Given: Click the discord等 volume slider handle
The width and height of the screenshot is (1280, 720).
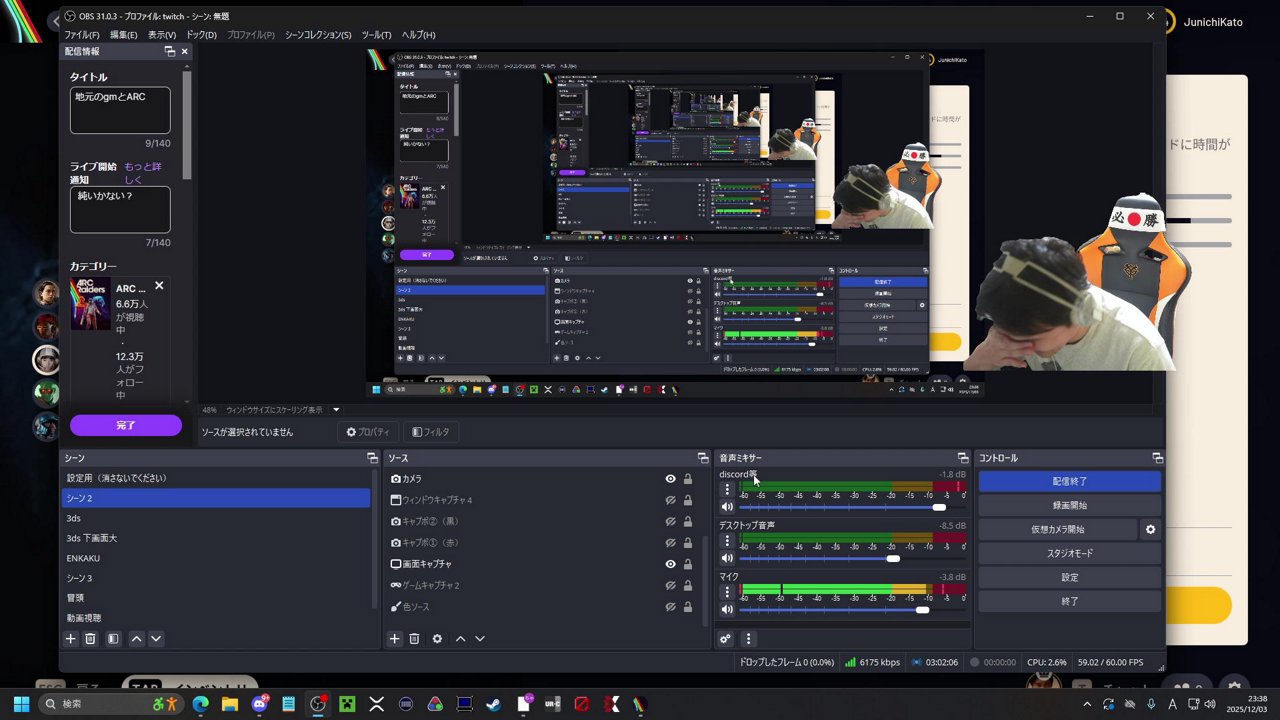Looking at the screenshot, I should coord(939,507).
